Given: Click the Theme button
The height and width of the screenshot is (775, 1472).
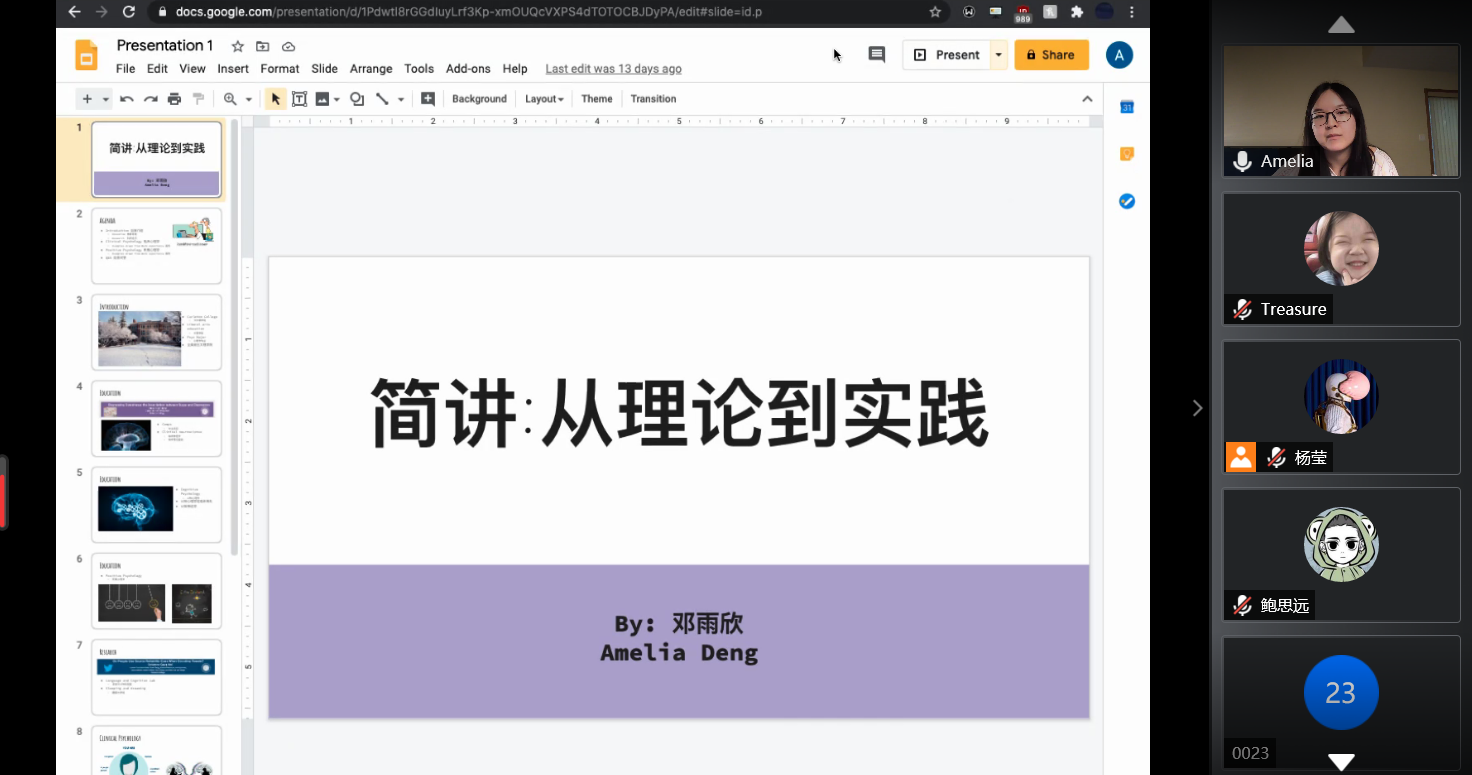Looking at the screenshot, I should point(597,99).
